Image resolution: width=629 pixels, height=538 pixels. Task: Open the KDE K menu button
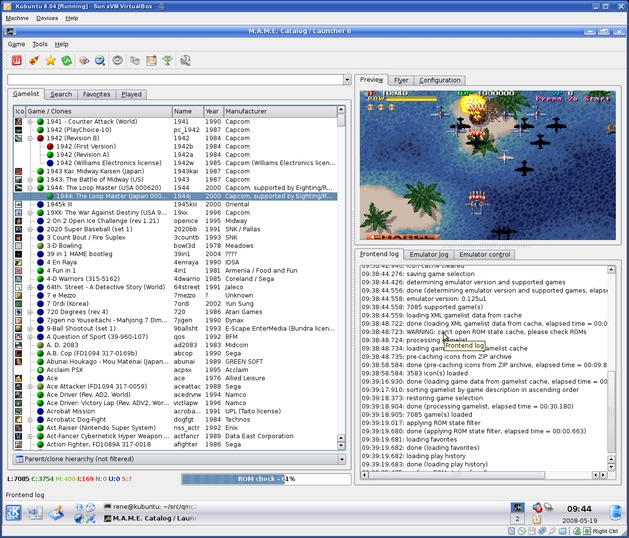pyautogui.click(x=14, y=513)
